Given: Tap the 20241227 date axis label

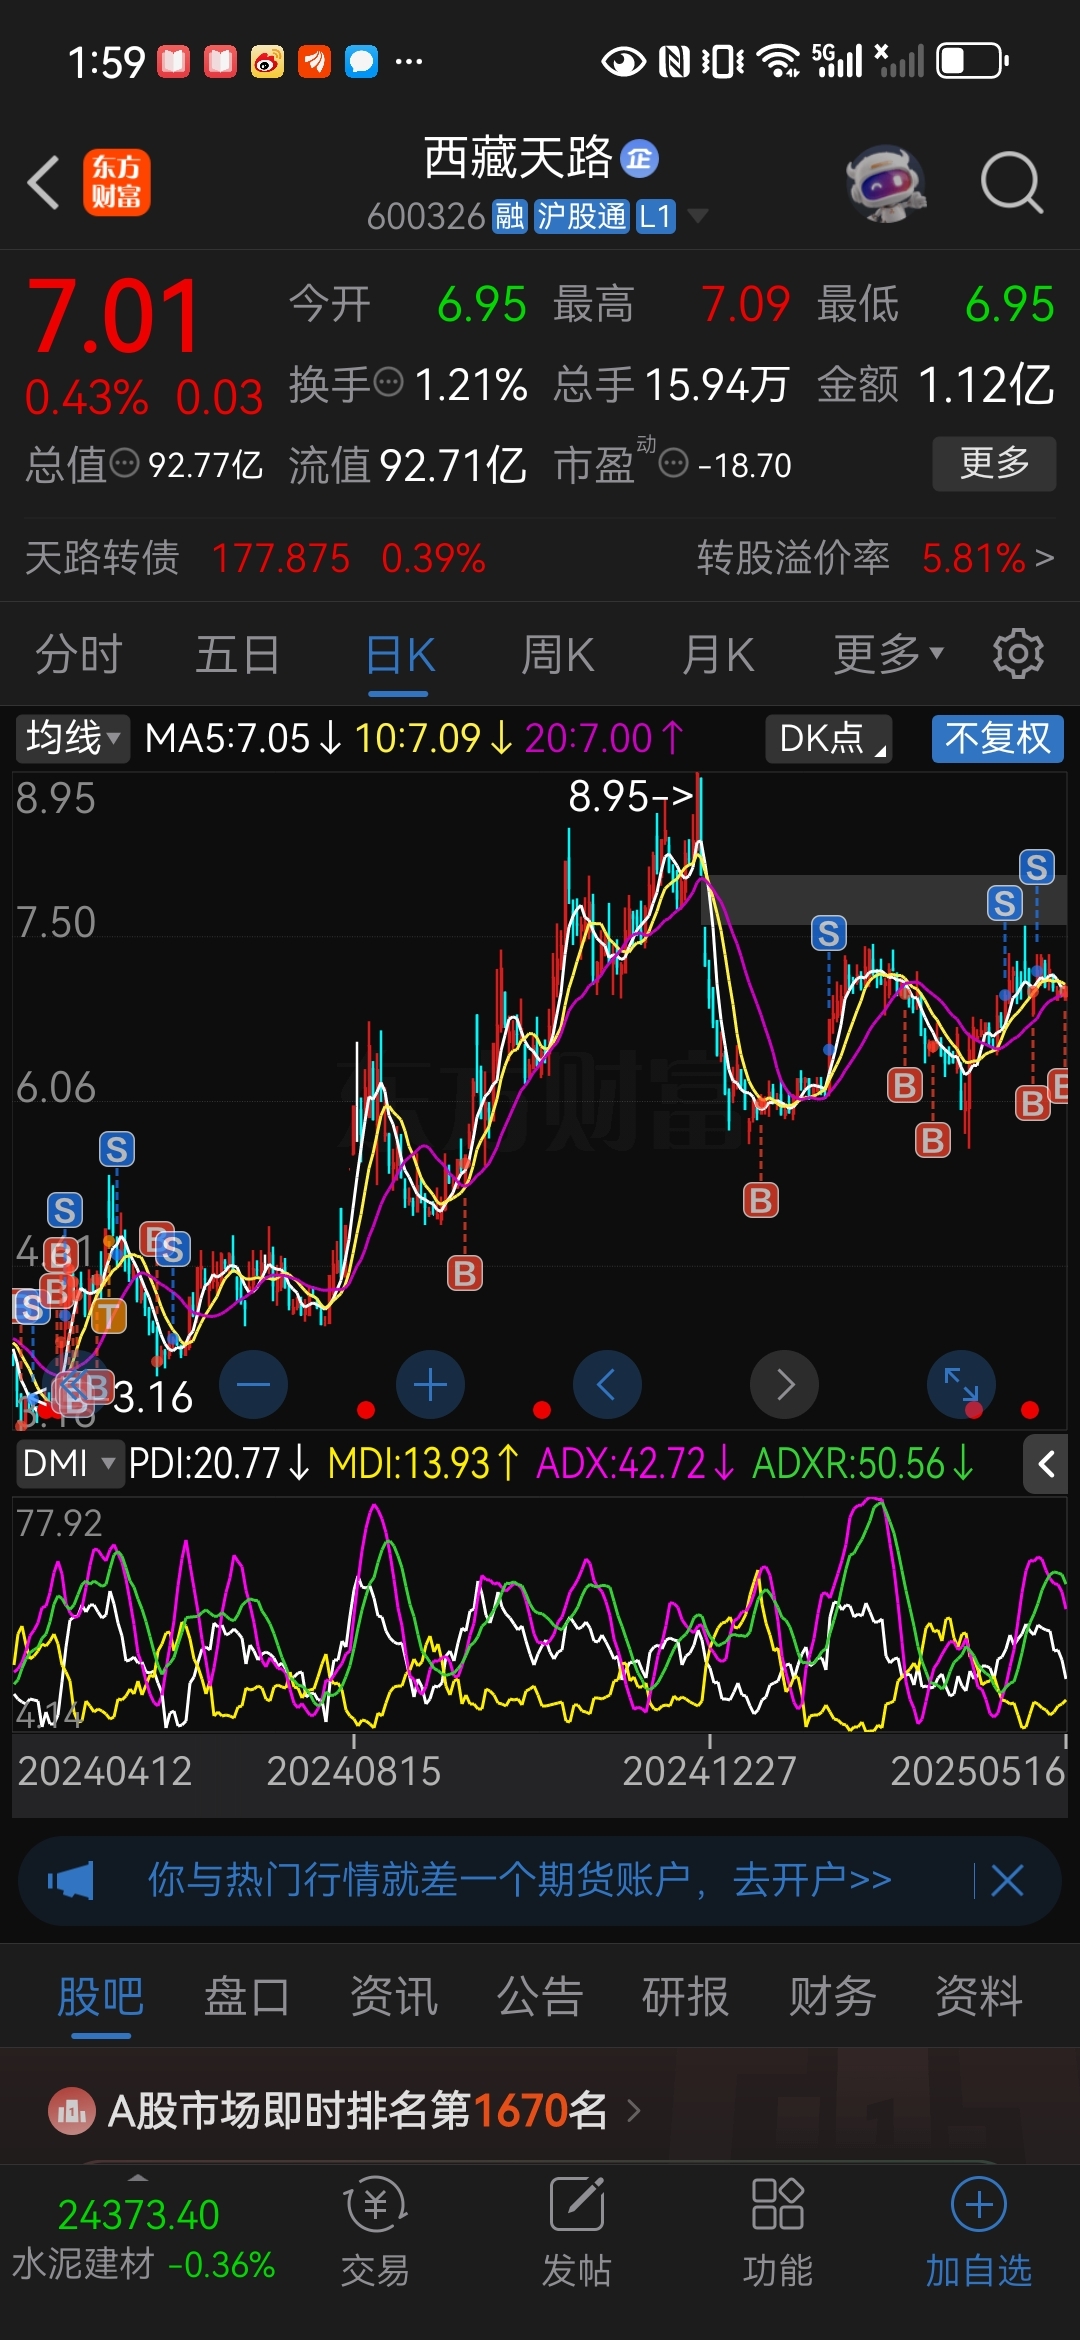Looking at the screenshot, I should (709, 1771).
